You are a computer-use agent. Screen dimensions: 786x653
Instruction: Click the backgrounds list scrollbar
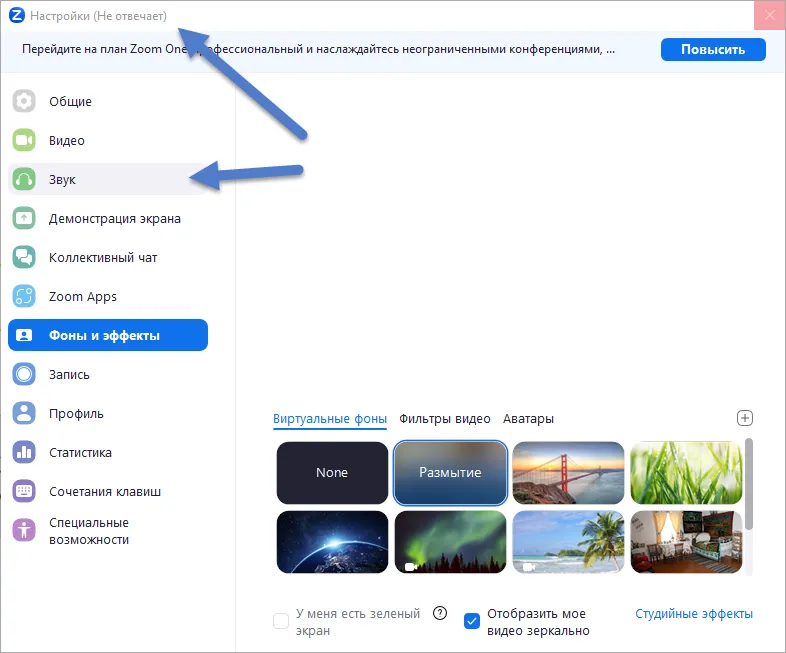click(748, 484)
